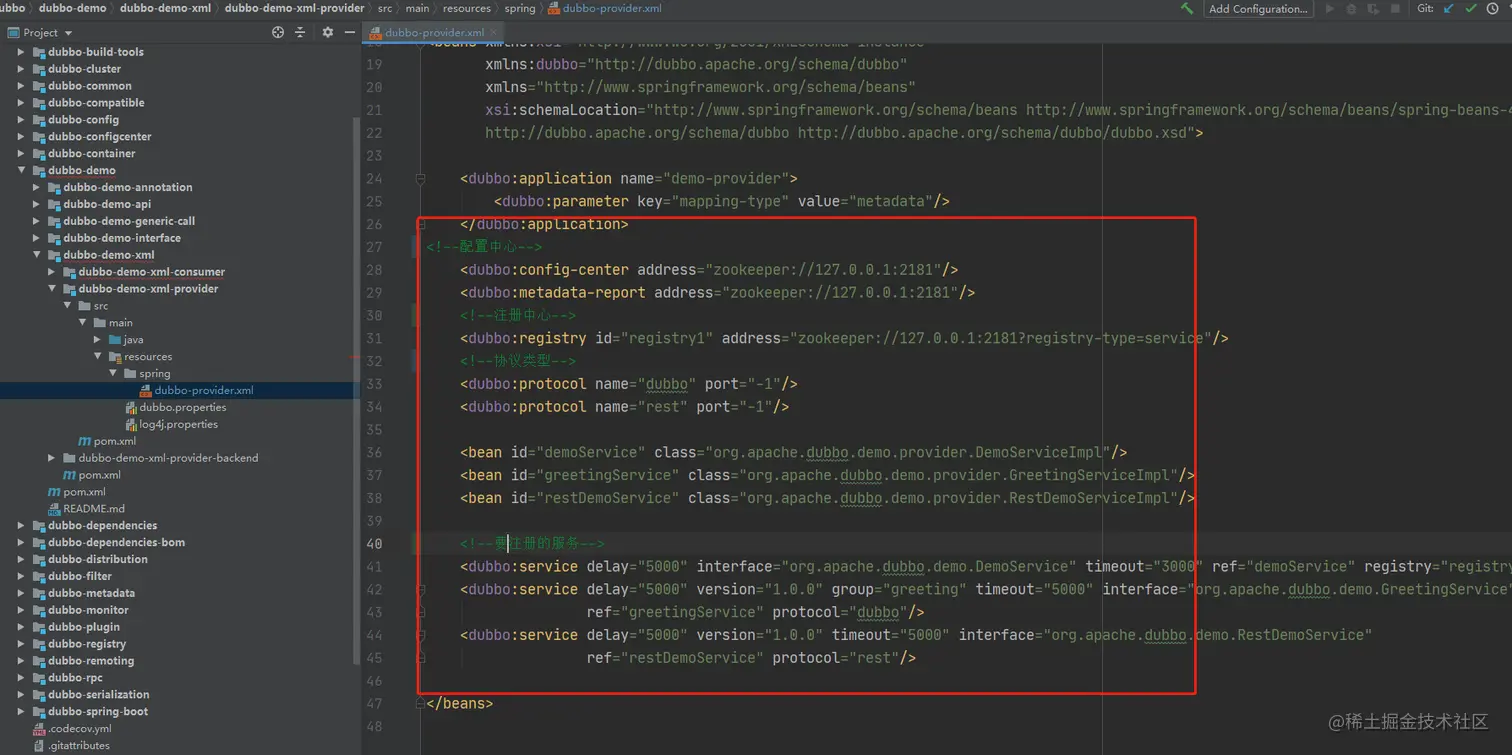This screenshot has width=1512, height=755.
Task: Expand the dubbo-demo-annotation folder arrow
Action: (37, 187)
